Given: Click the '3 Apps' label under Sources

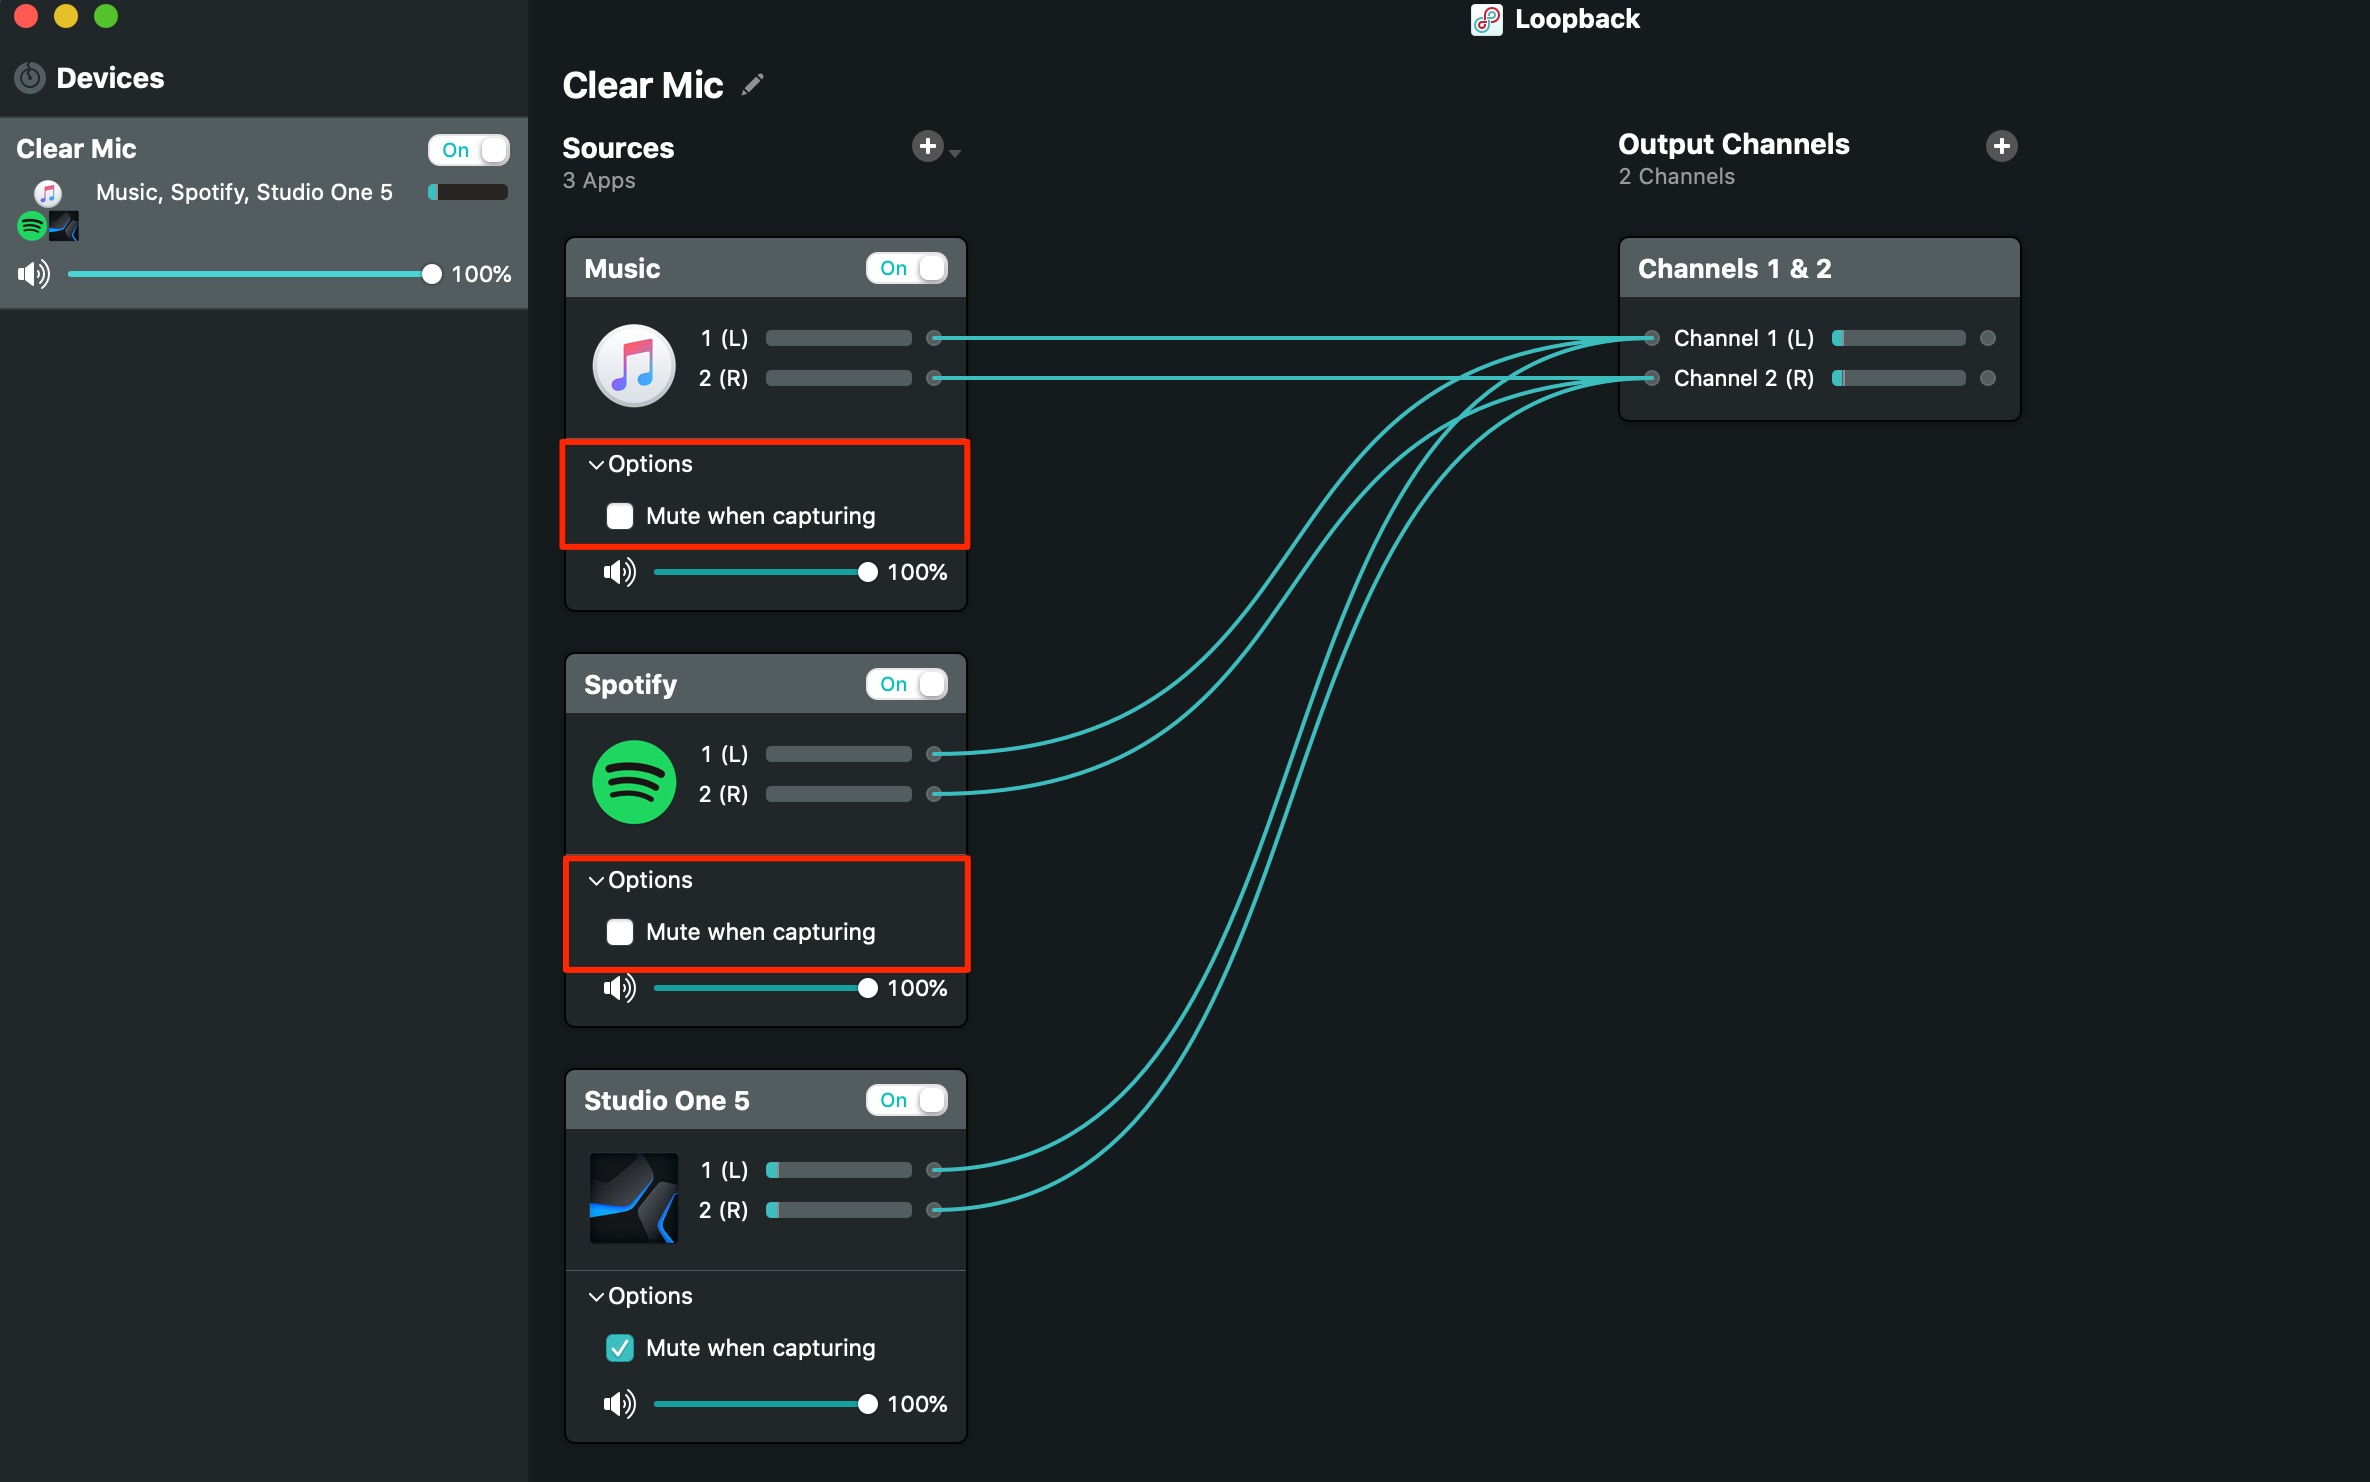Looking at the screenshot, I should coord(599,181).
